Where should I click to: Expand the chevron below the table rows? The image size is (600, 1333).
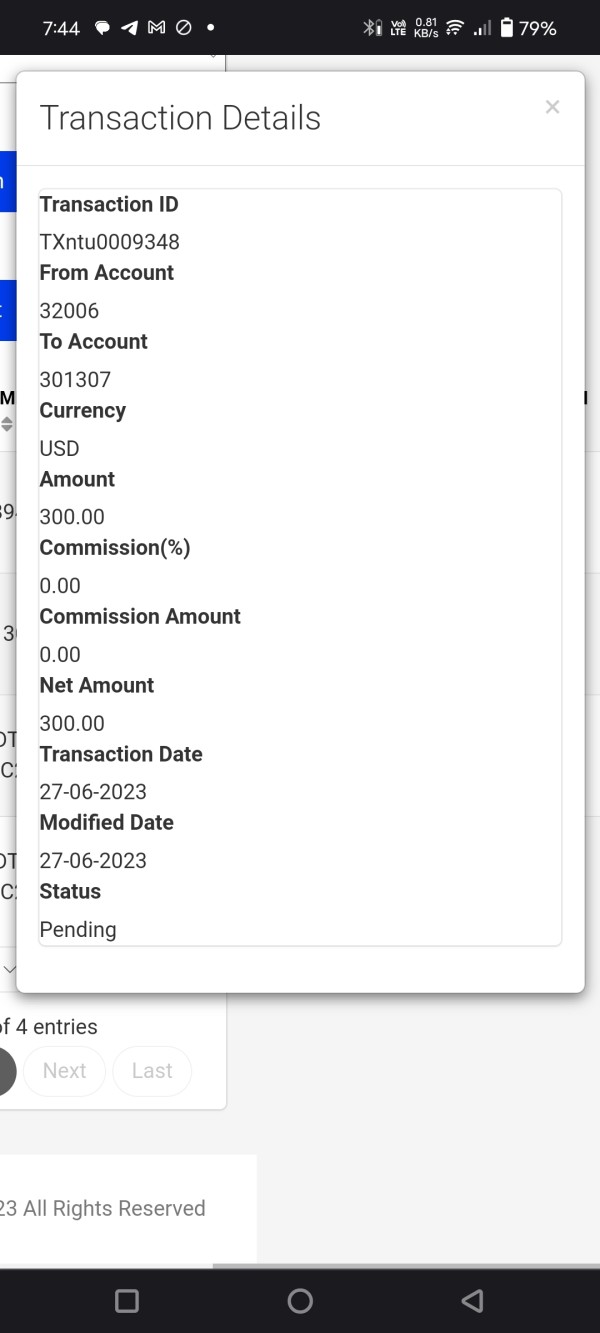click(9, 969)
